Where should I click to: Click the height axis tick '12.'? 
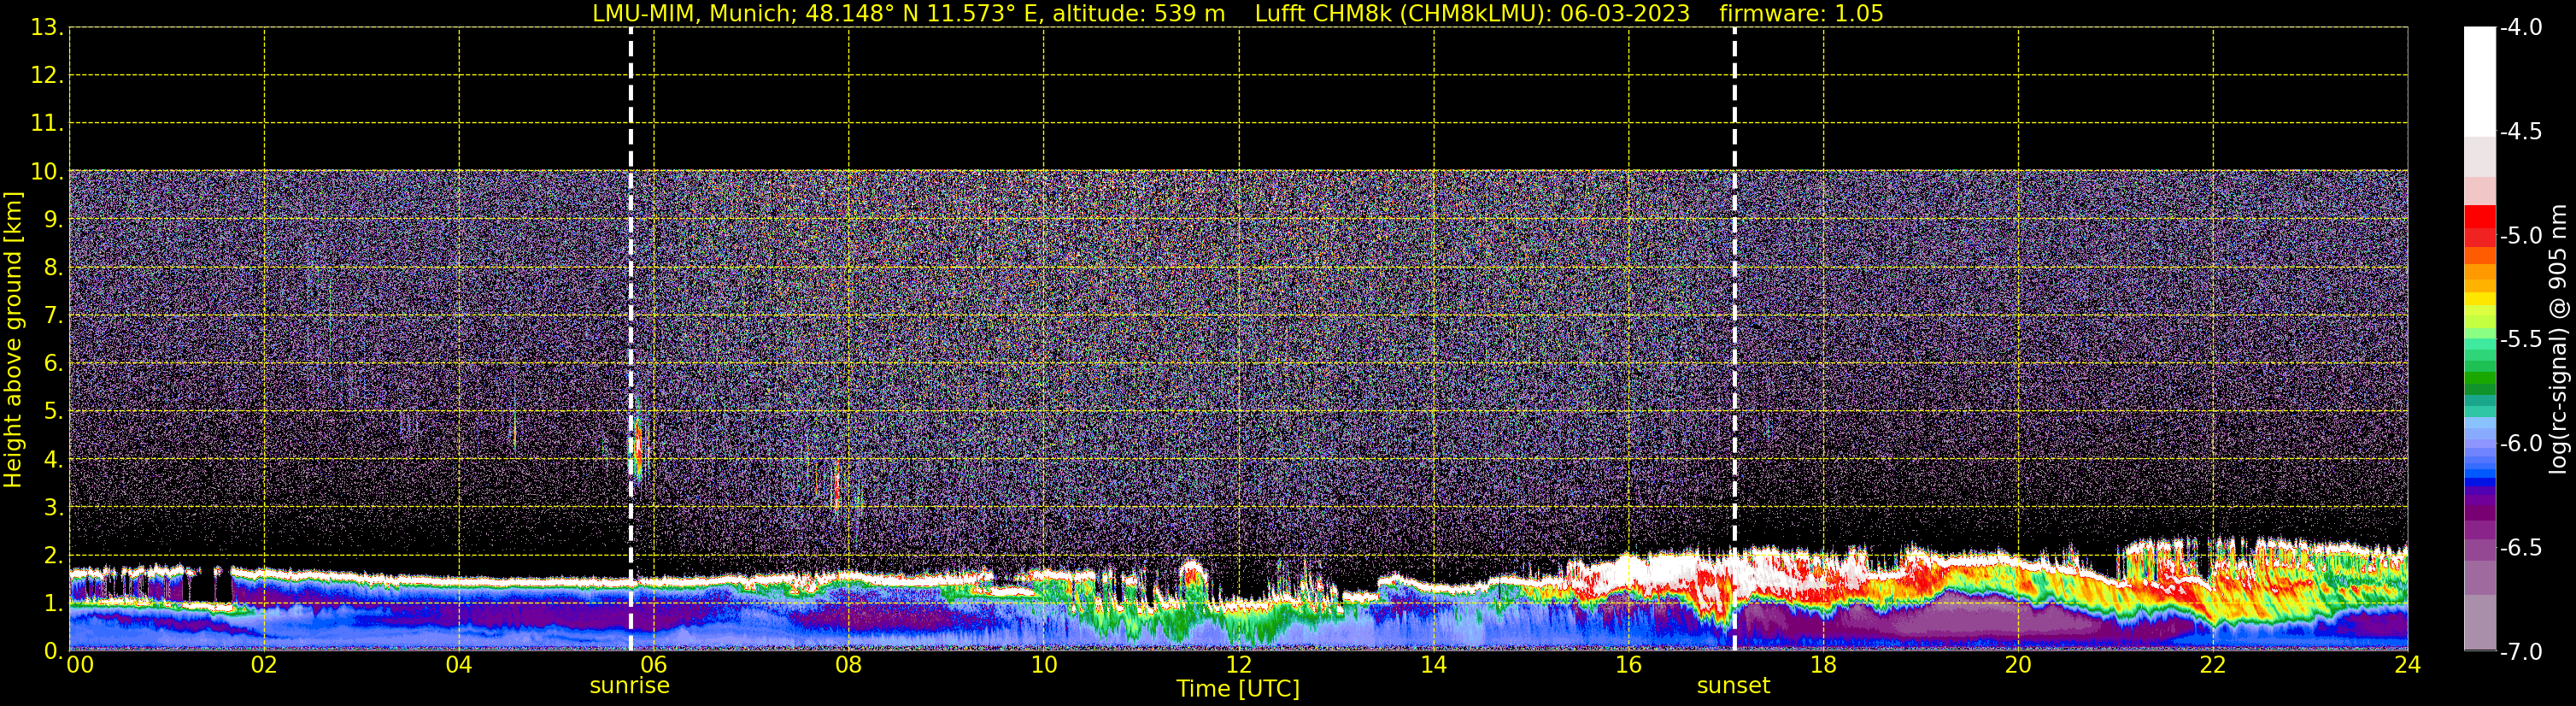[47, 76]
